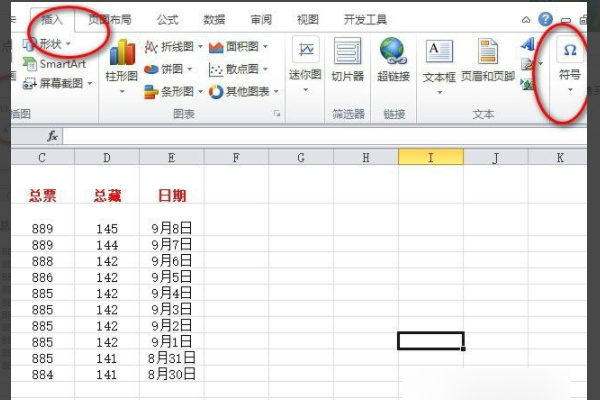Click the 面积图 area chart icon
The height and width of the screenshot is (400, 600).
(216, 47)
